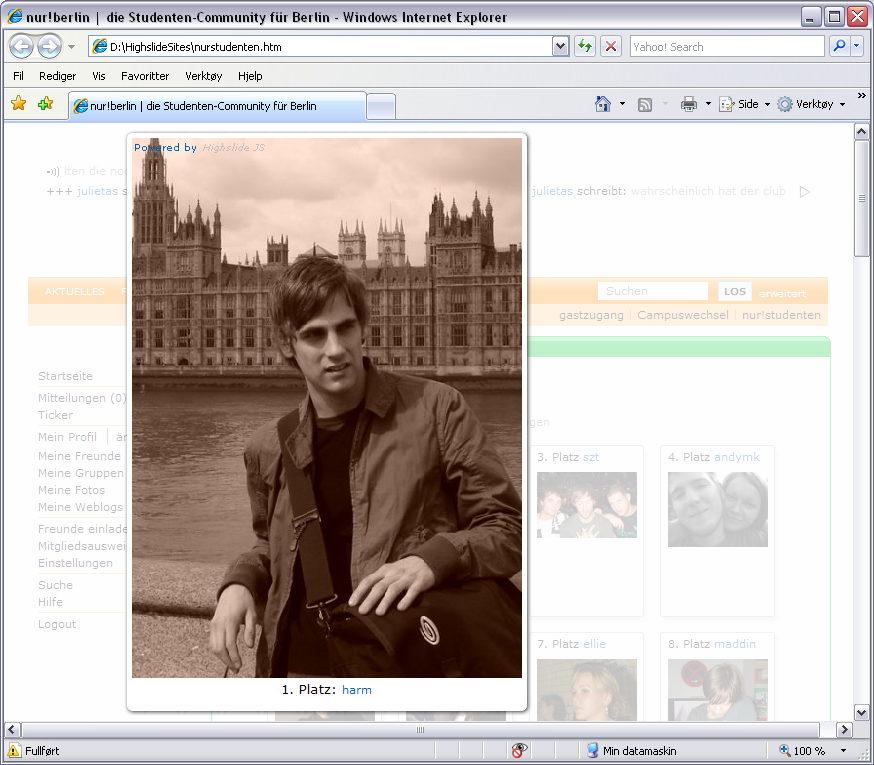
Task: Refresh the page with the green arrows icon
Action: [585, 46]
